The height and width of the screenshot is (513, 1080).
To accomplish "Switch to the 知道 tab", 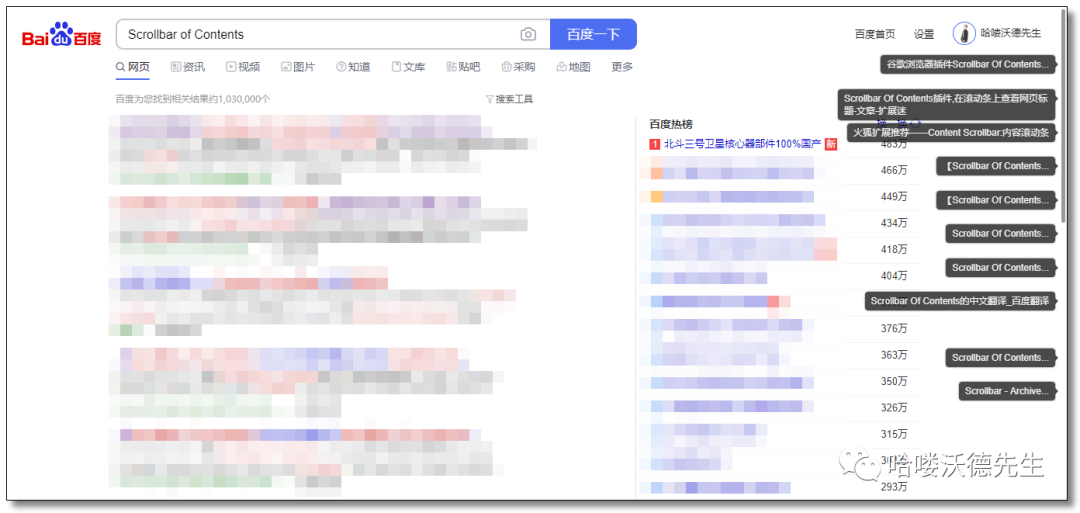I will tap(353, 67).
